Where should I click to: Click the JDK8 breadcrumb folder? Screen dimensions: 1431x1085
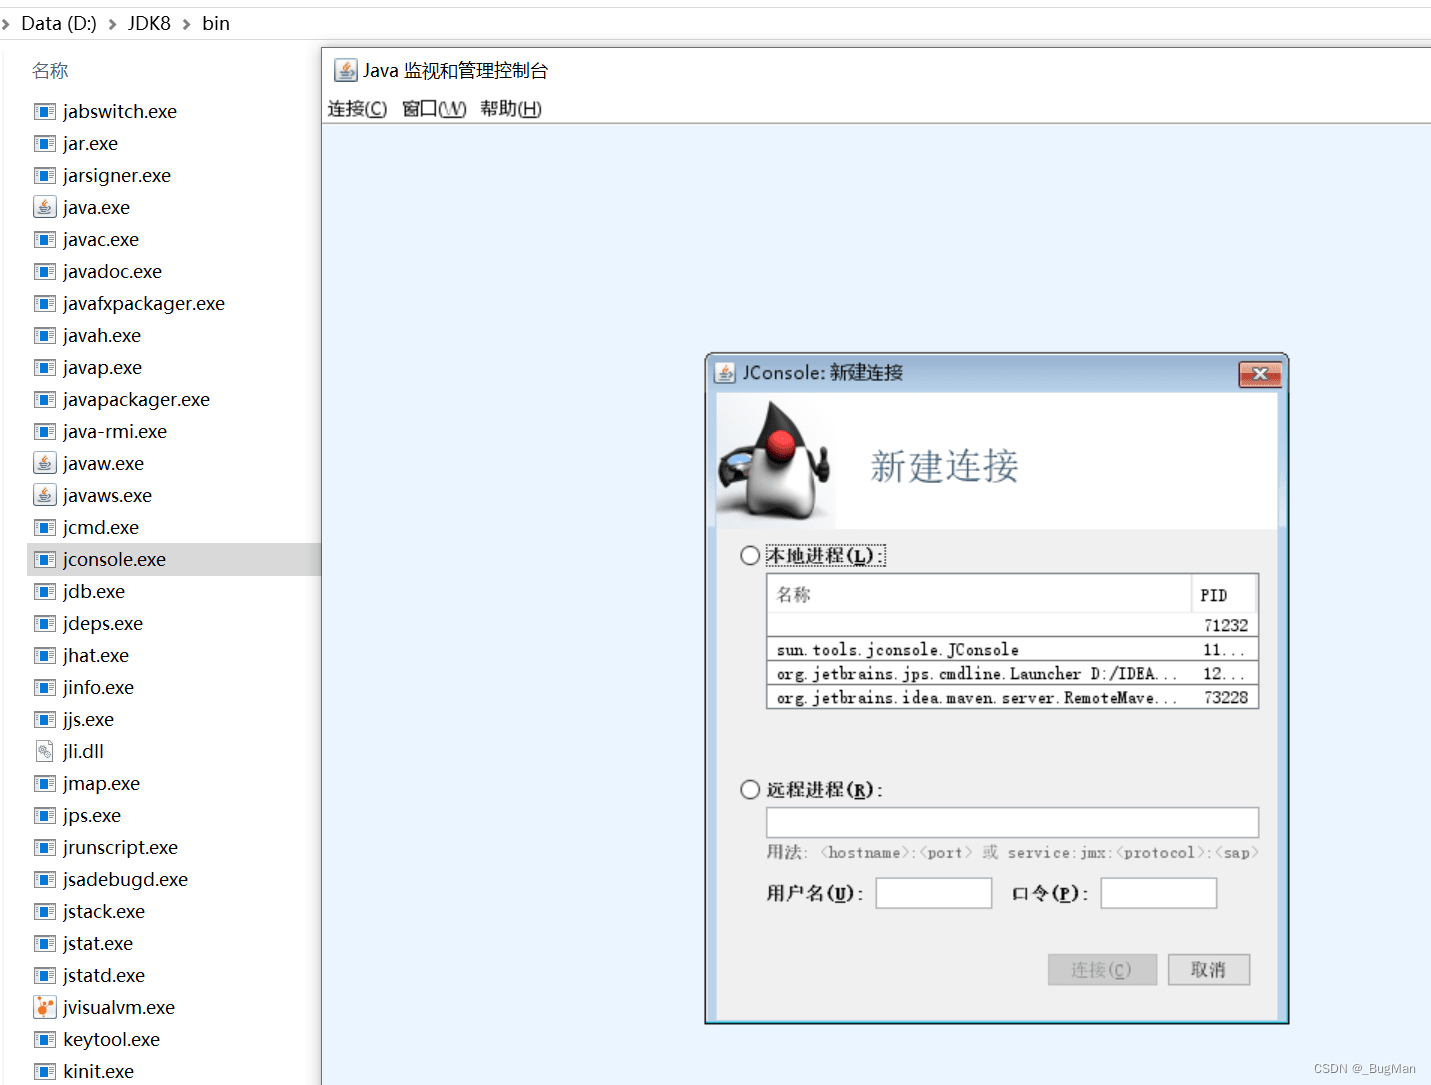[149, 23]
